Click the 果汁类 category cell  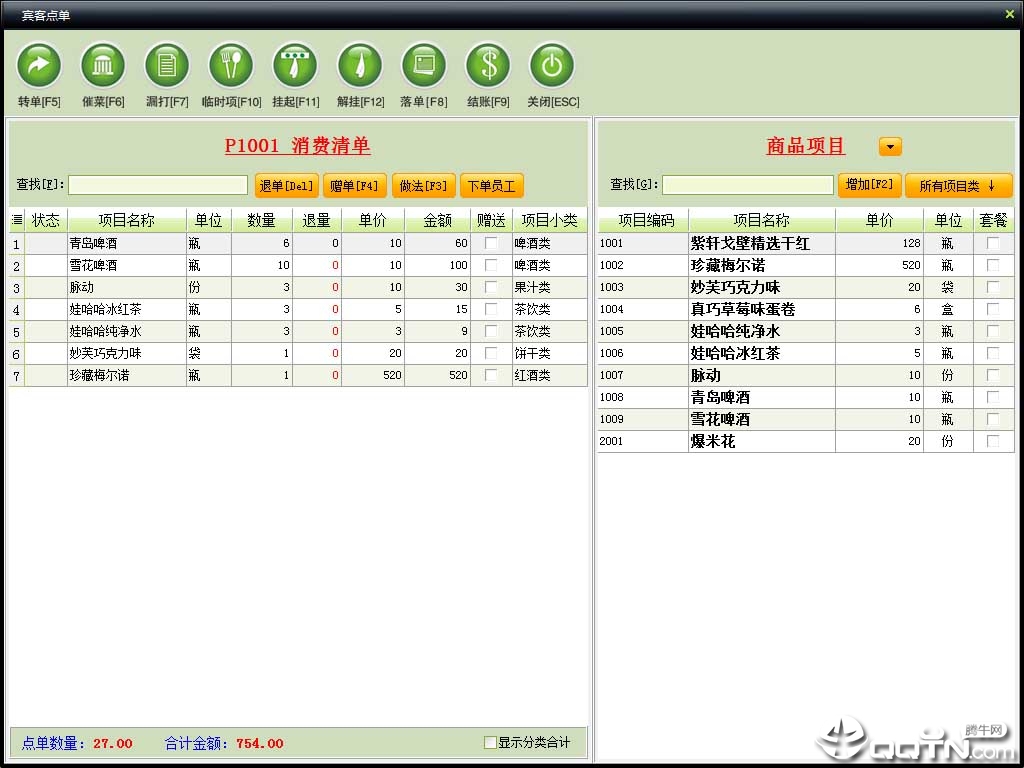[x=549, y=287]
